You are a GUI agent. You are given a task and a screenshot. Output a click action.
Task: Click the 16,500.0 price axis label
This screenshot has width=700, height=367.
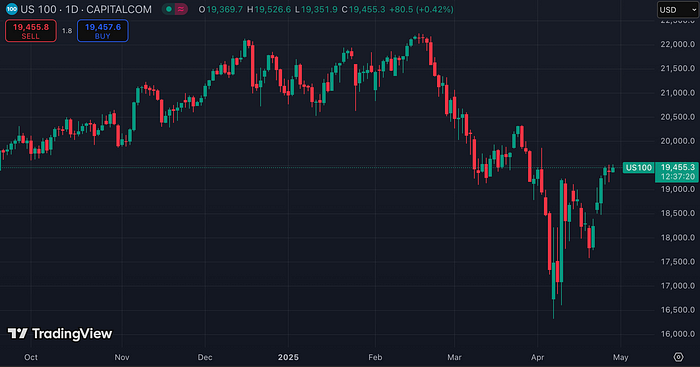(x=678, y=310)
